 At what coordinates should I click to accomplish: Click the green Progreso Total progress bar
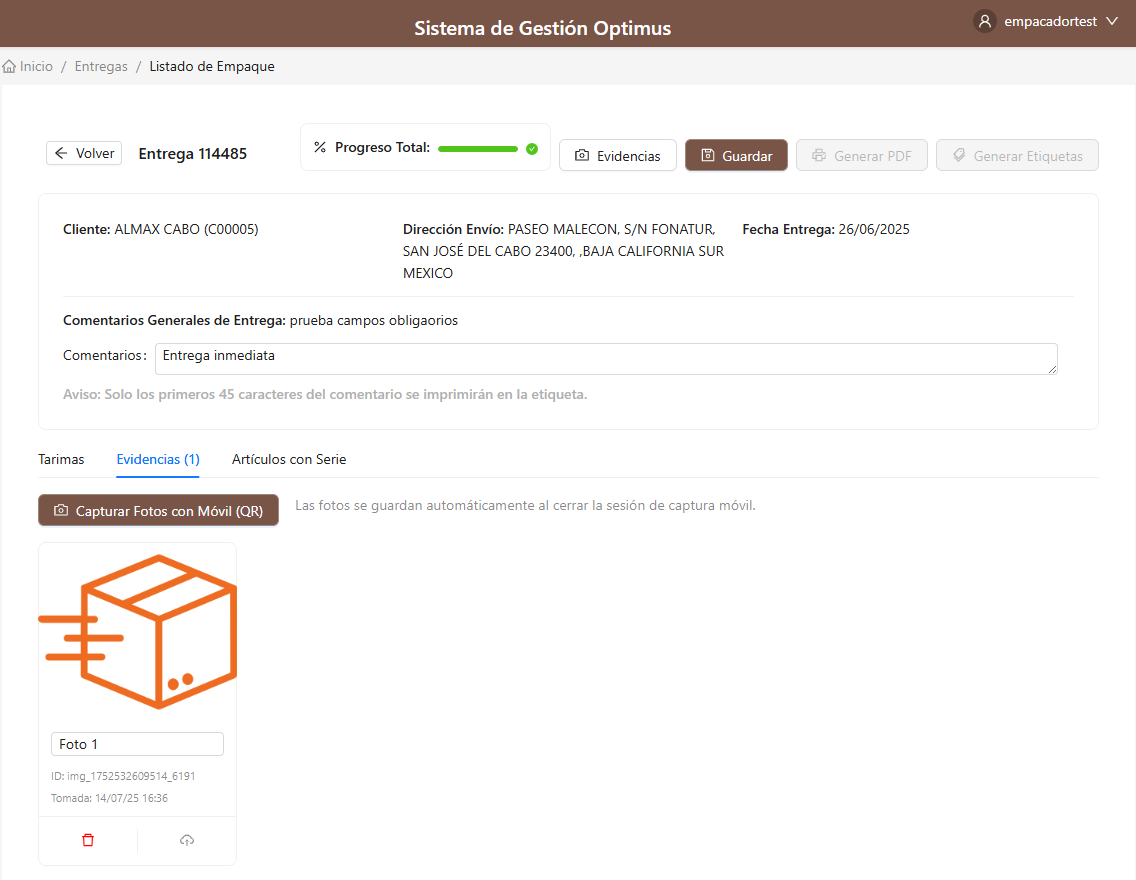pyautogui.click(x=477, y=148)
